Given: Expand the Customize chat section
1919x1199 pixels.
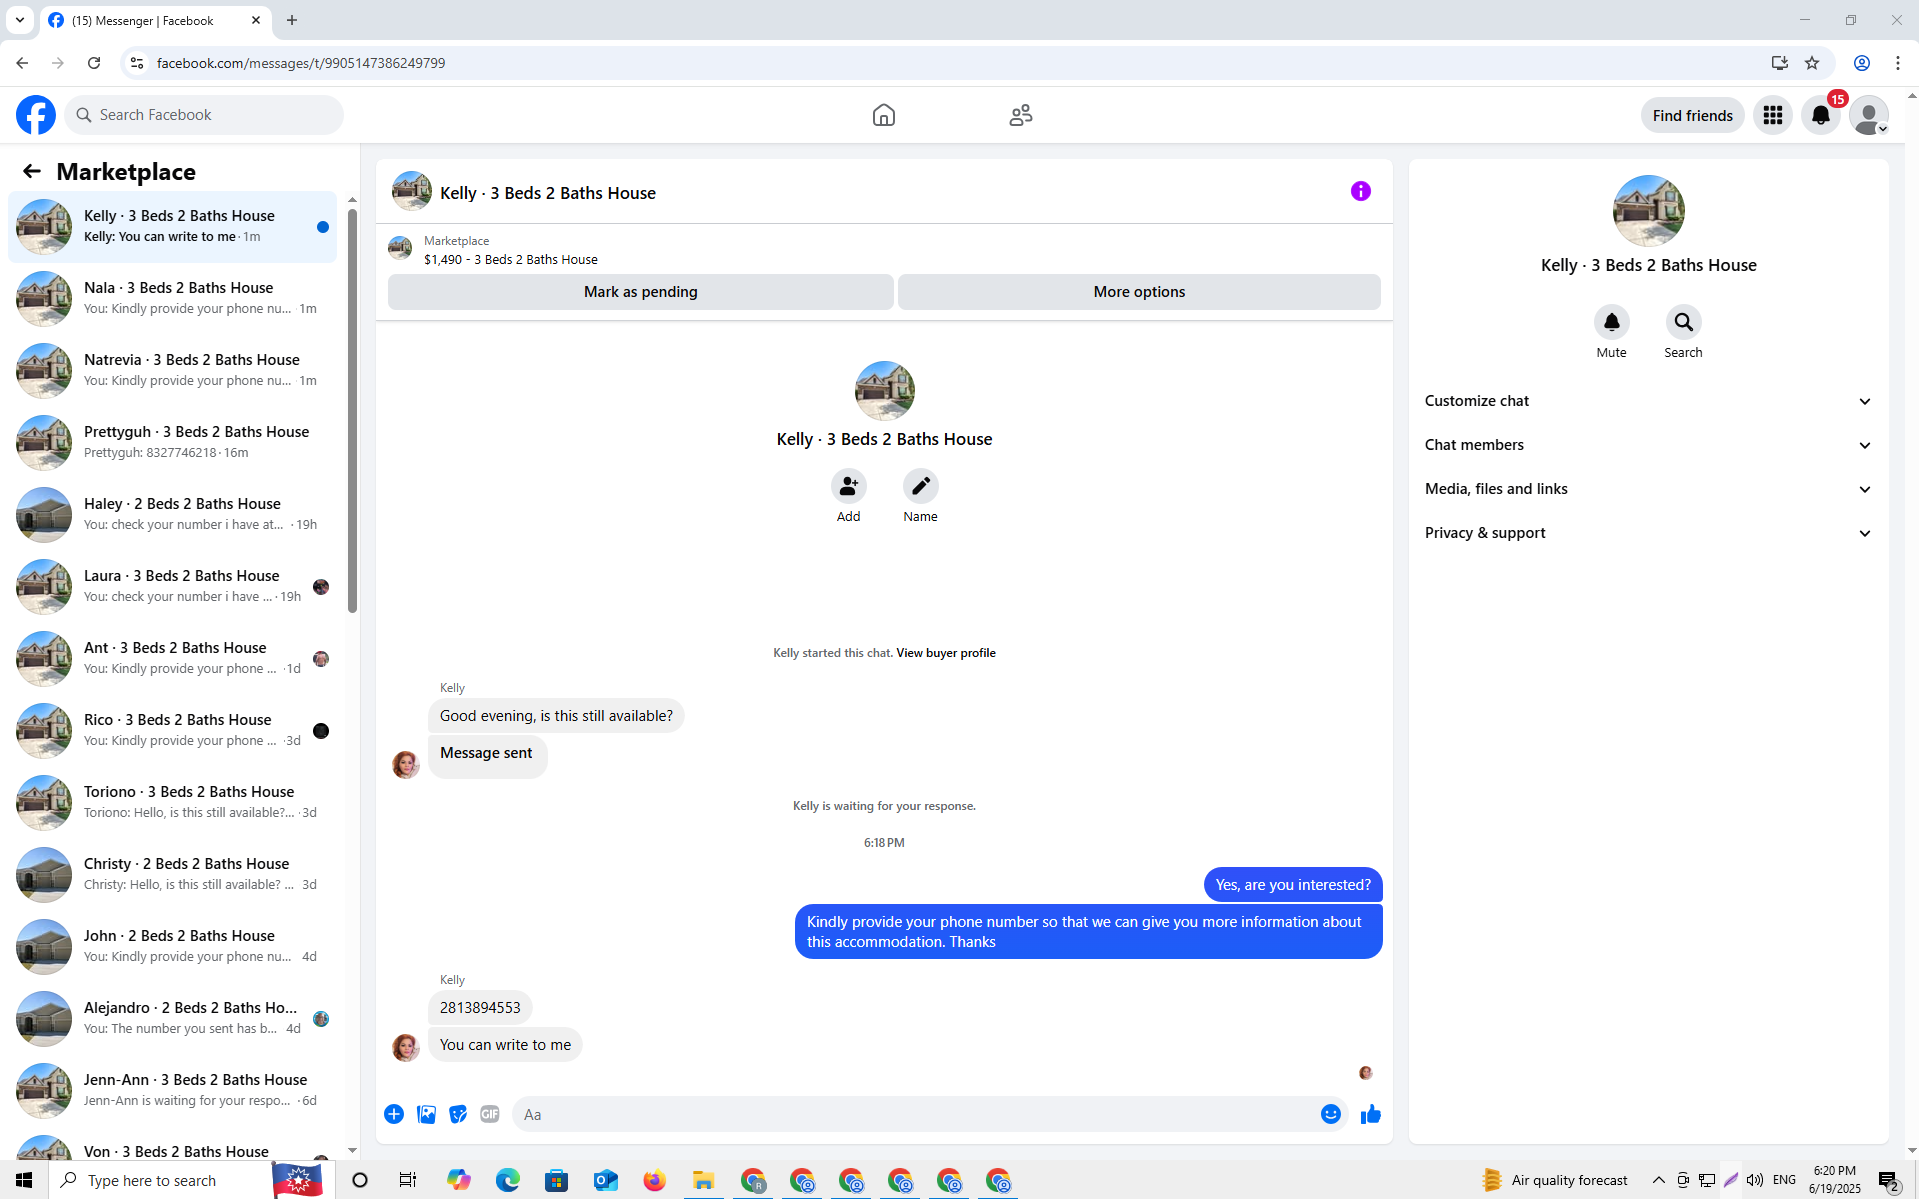Looking at the screenshot, I should point(1648,401).
